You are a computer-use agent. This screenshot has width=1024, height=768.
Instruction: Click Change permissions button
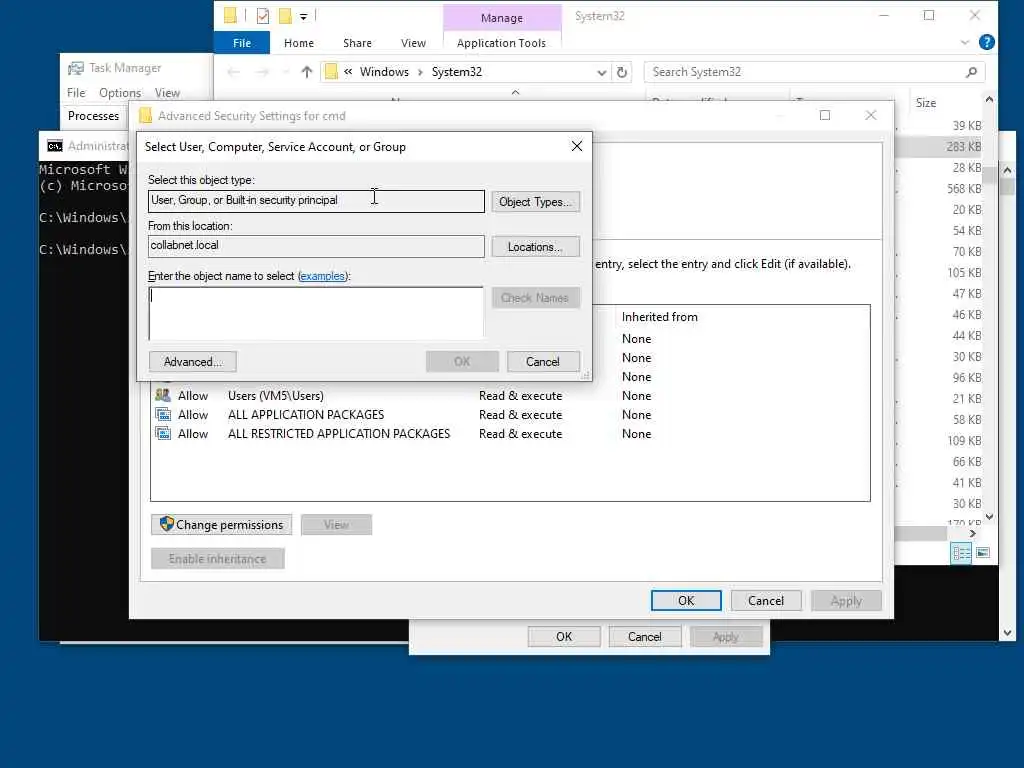[x=221, y=524]
